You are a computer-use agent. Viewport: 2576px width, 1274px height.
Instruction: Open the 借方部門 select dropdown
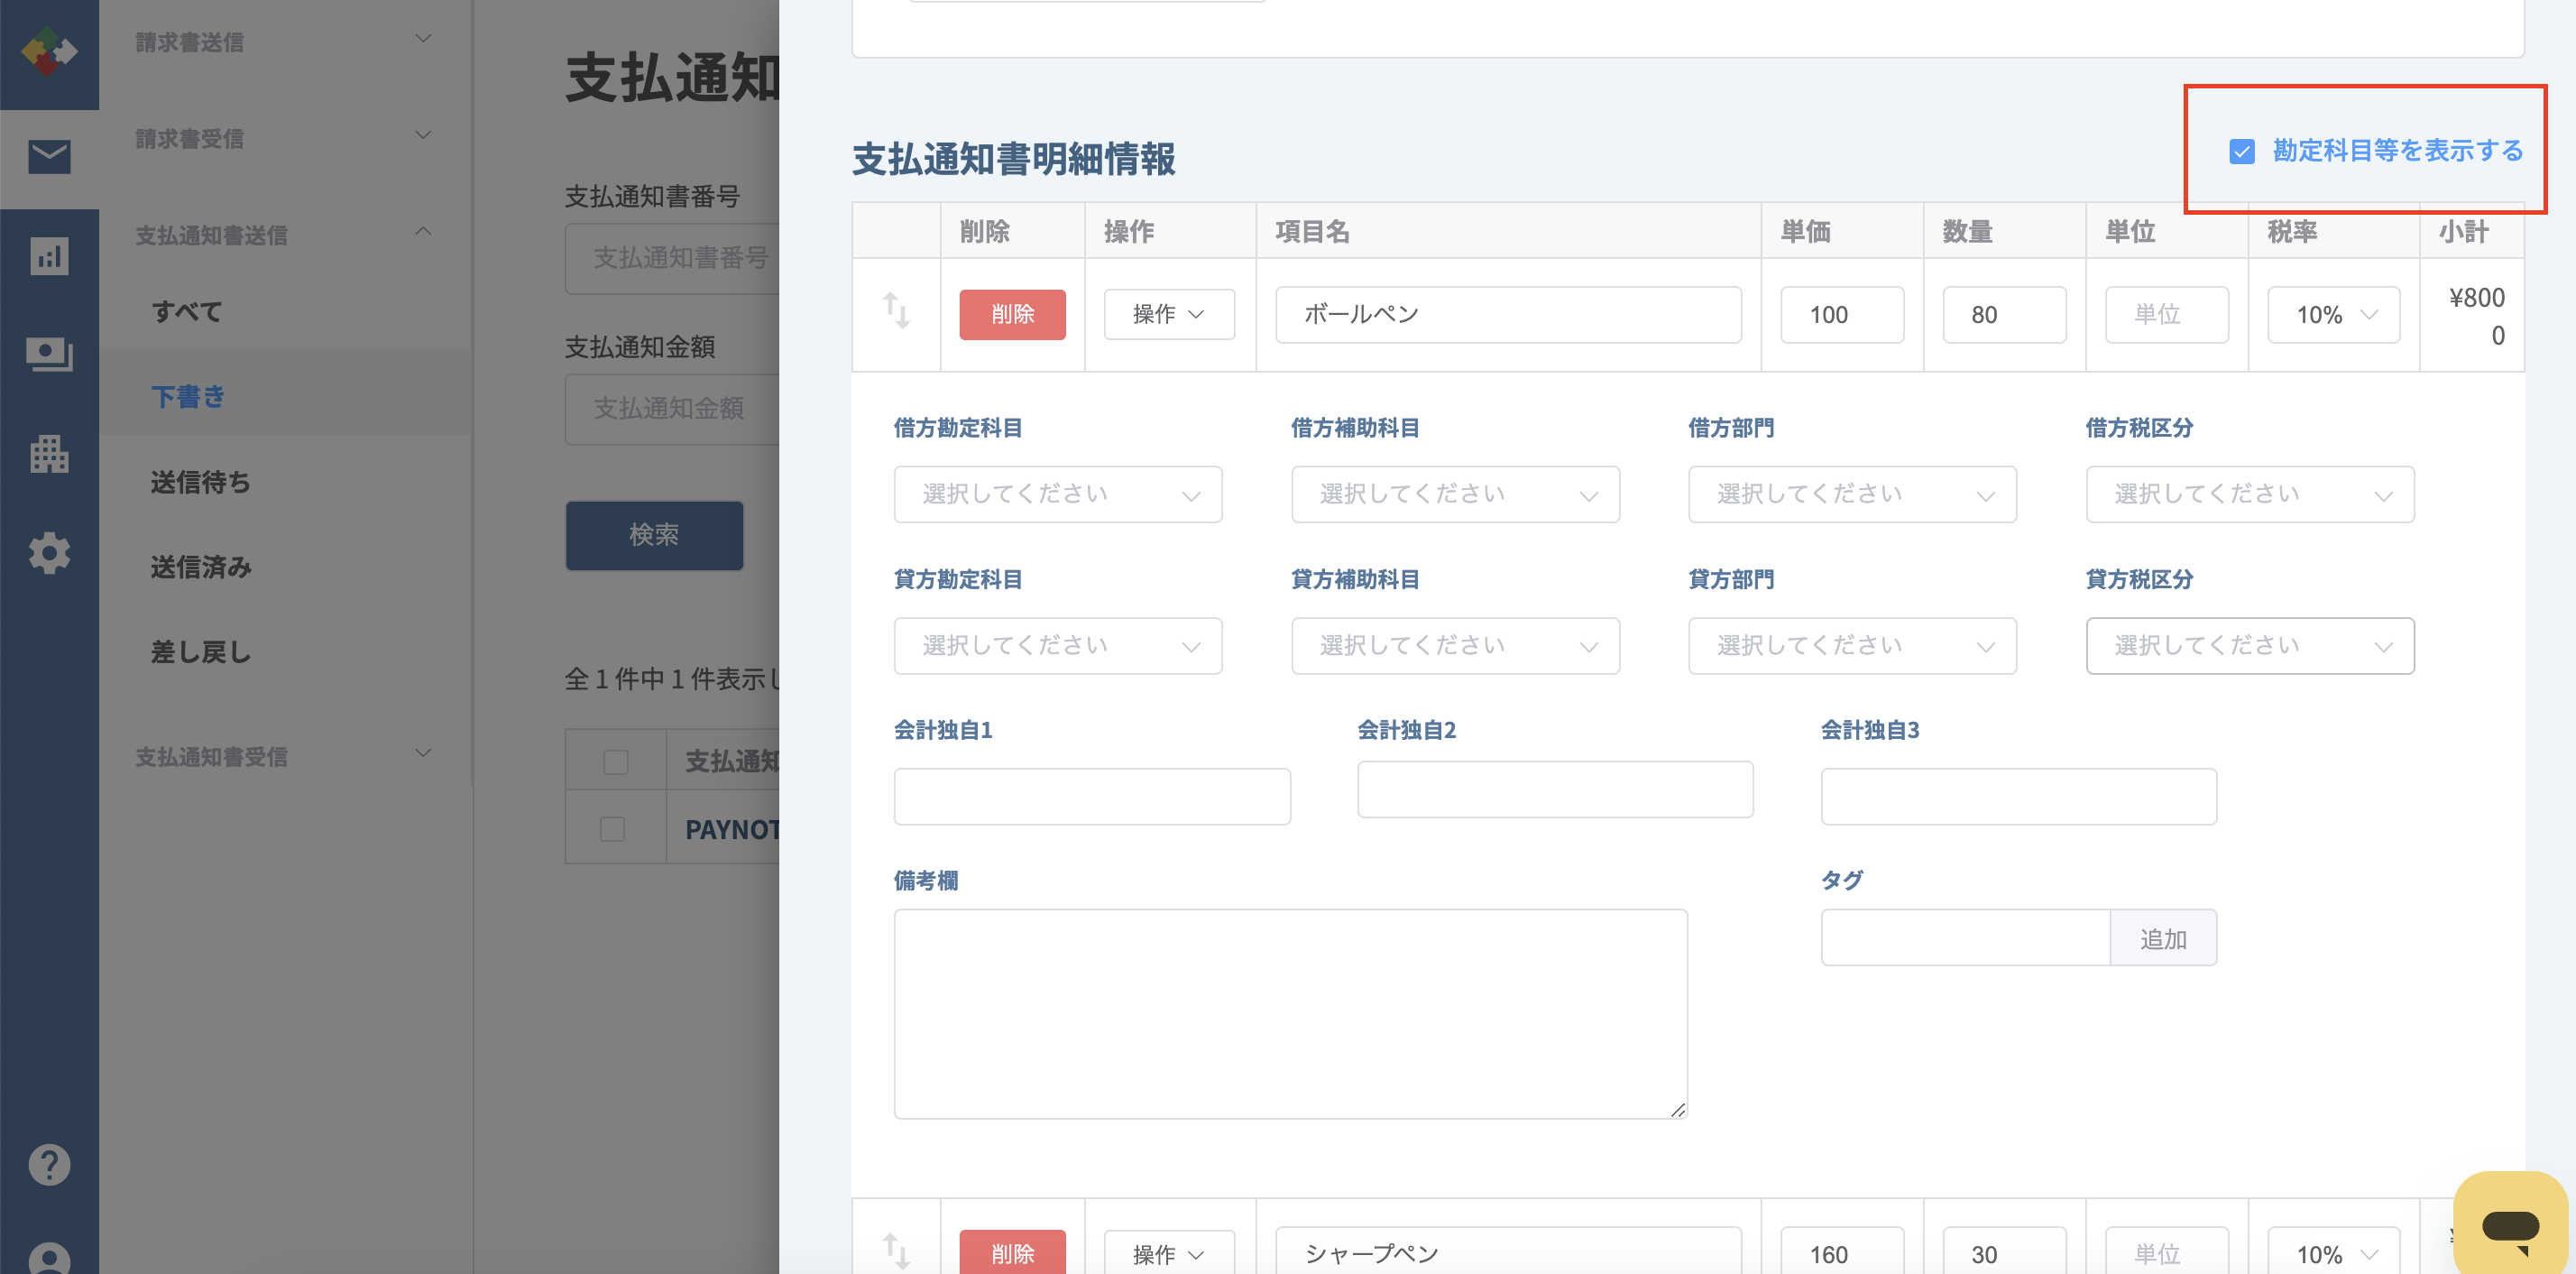1852,494
